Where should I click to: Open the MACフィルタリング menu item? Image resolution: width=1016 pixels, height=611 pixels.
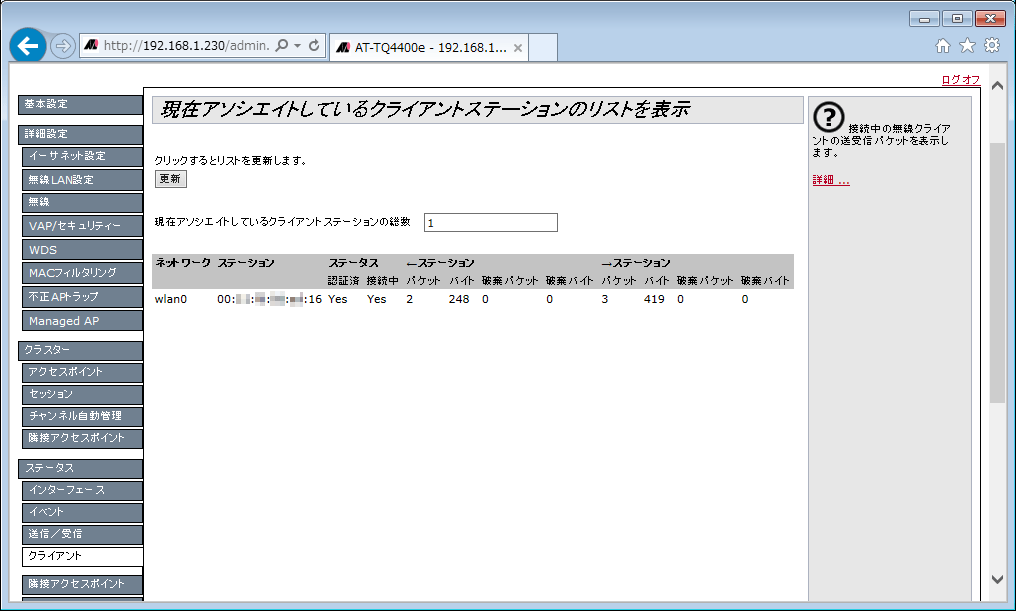tap(83, 273)
